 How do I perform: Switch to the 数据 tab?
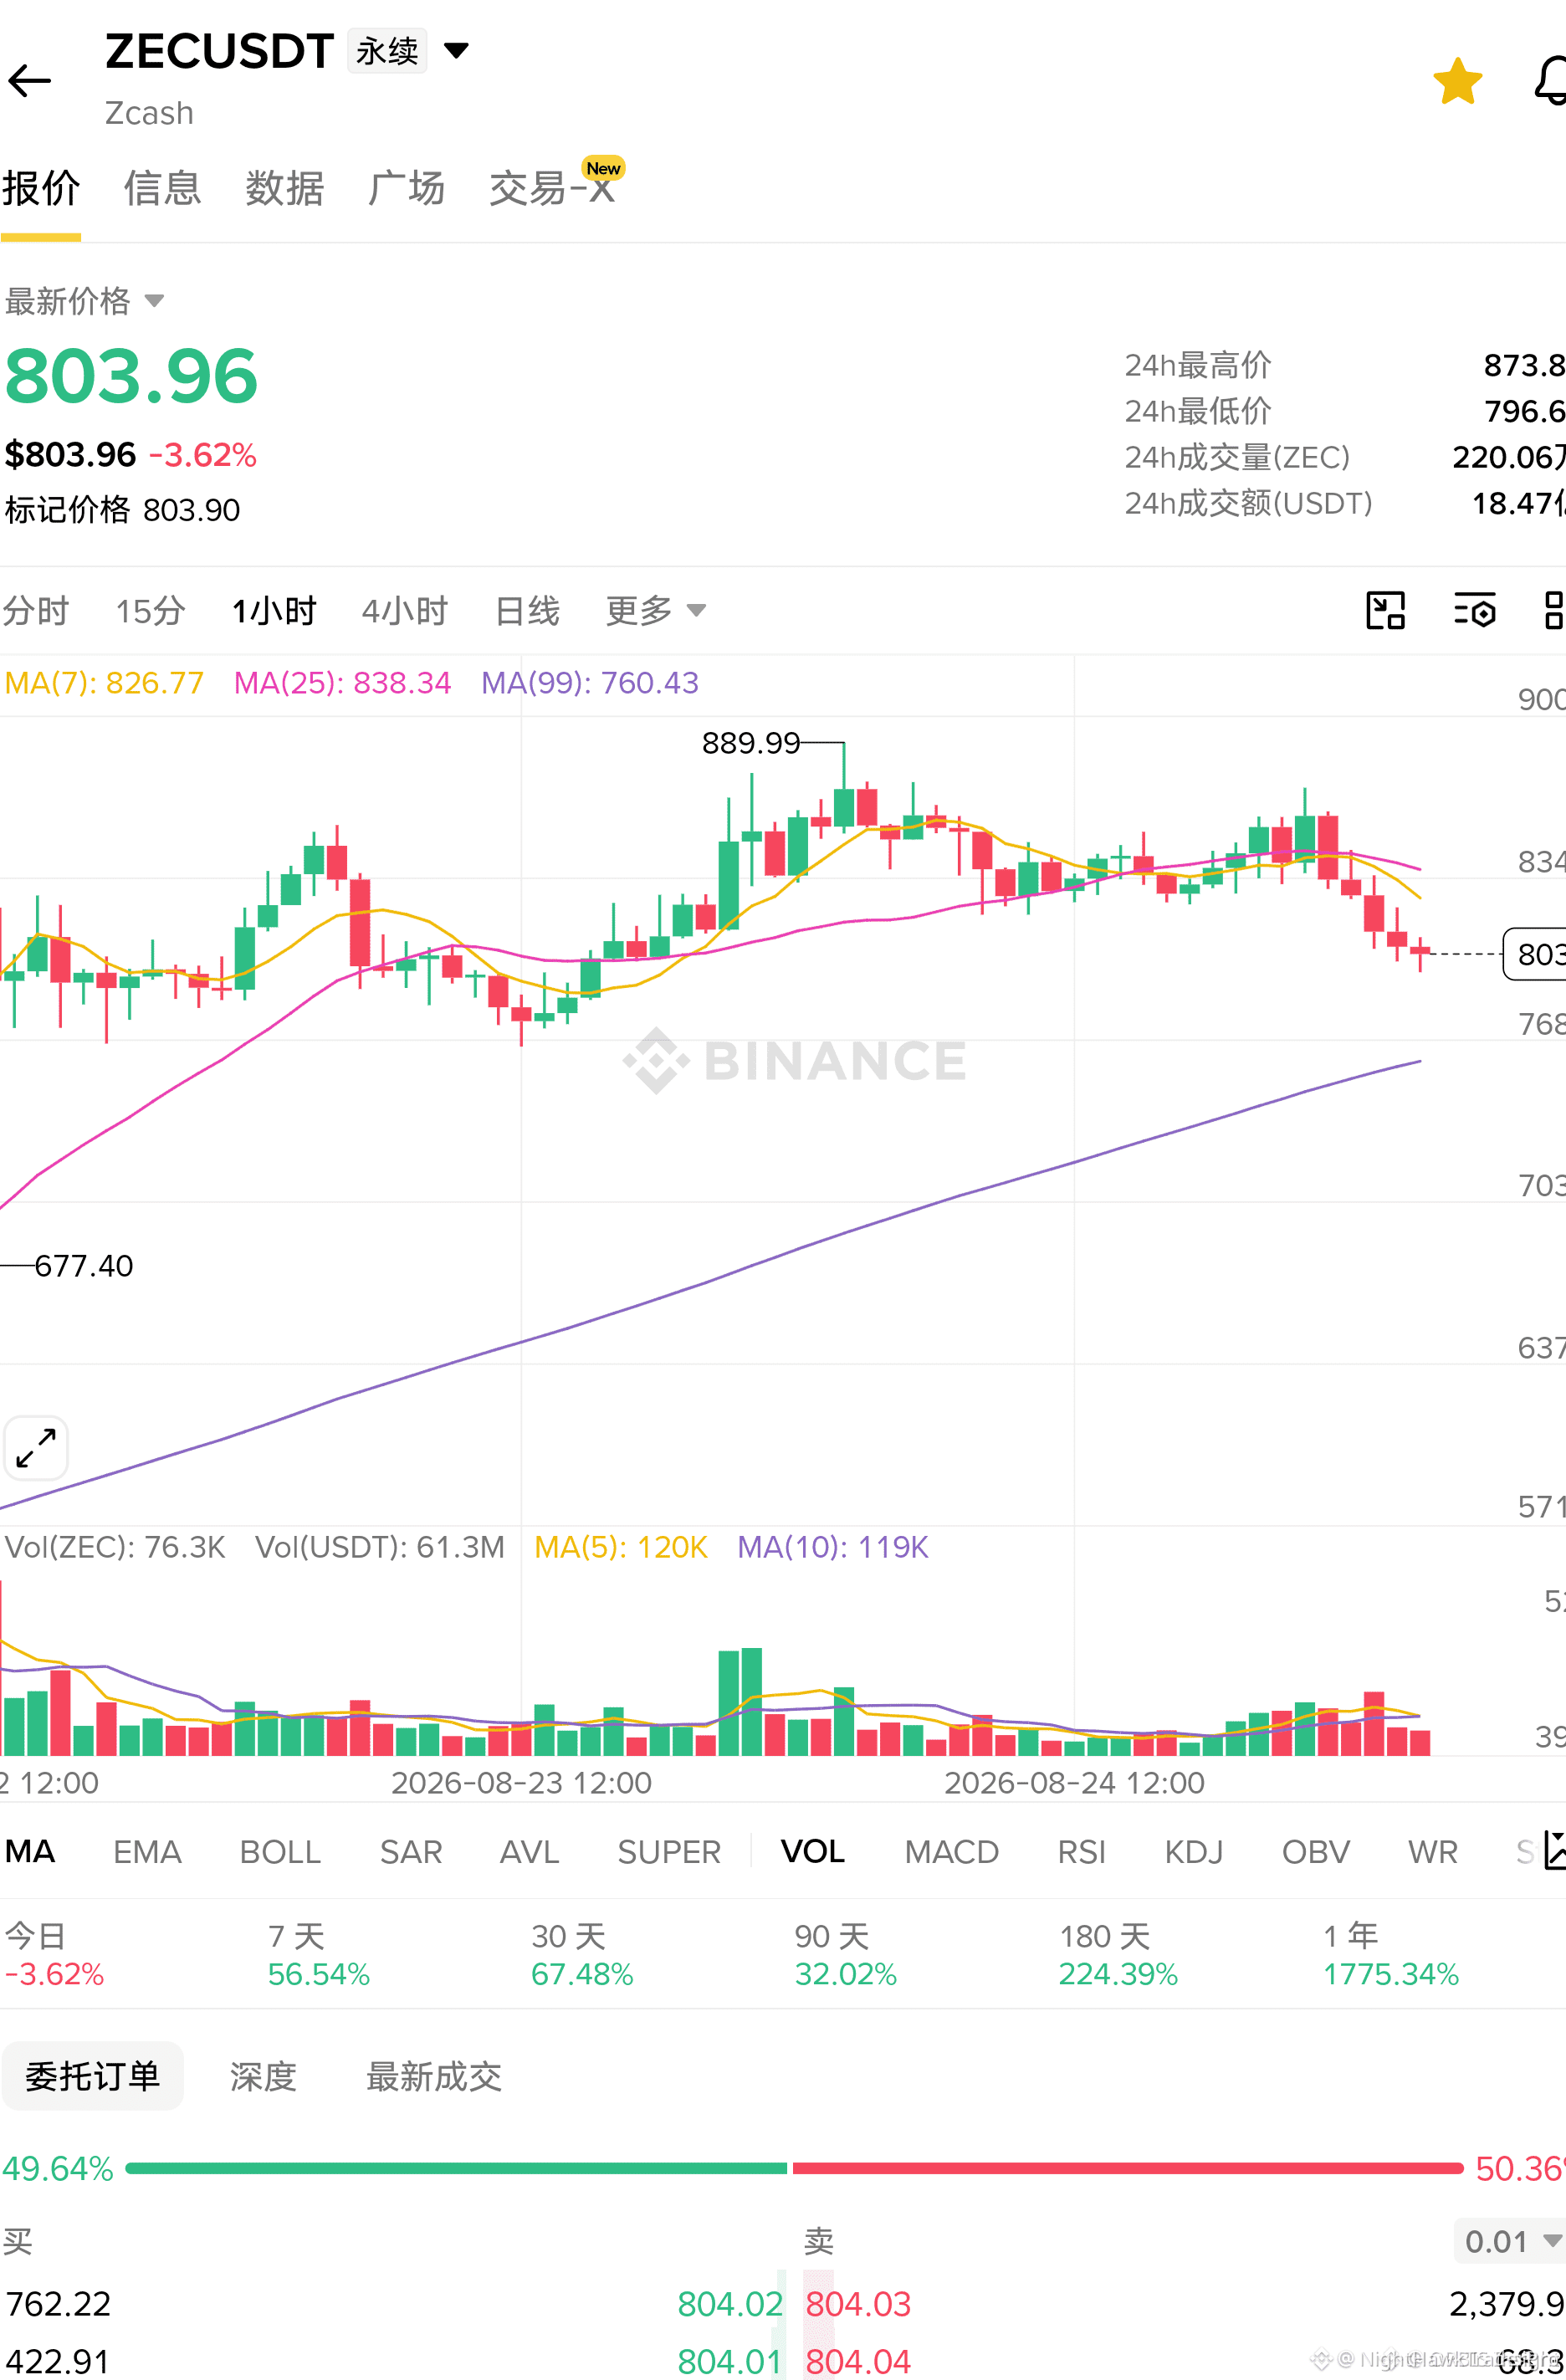coord(285,188)
